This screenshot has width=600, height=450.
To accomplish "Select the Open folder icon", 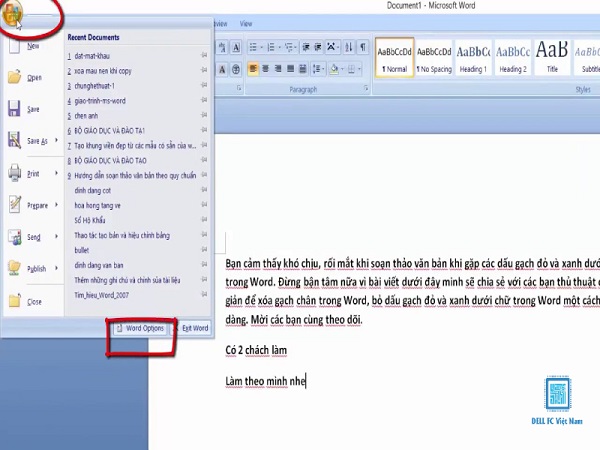I will pos(14,77).
